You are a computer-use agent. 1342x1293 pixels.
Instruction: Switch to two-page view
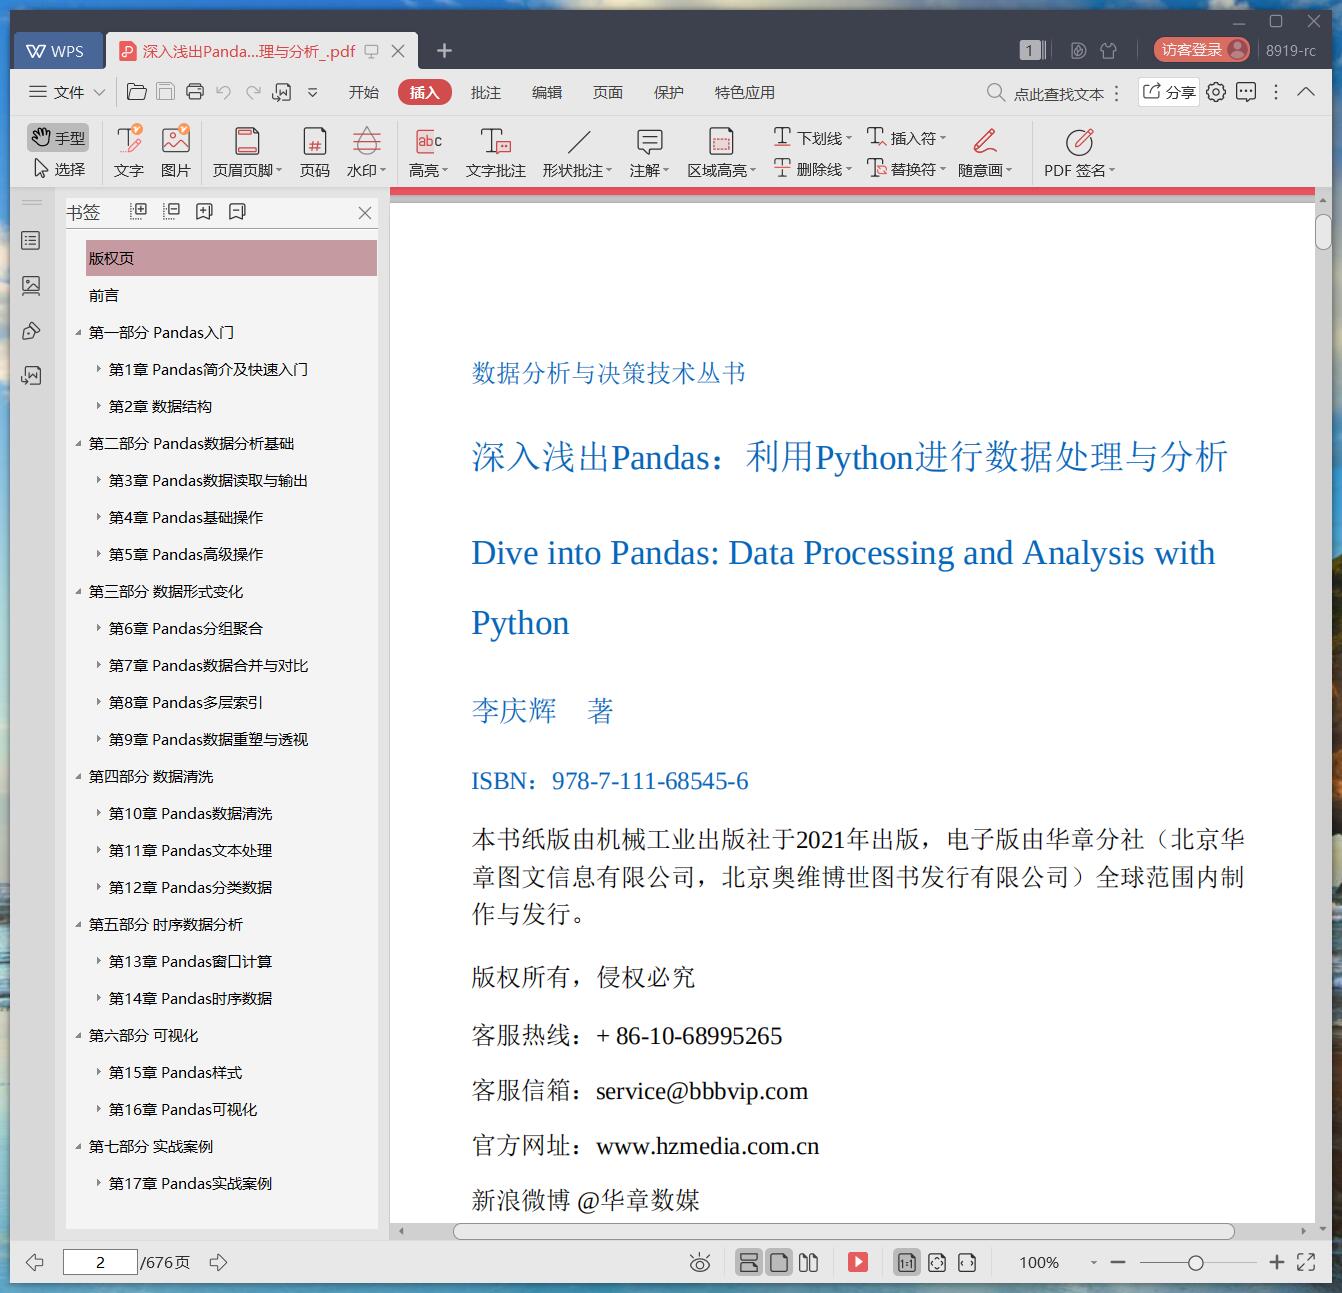pos(809,1262)
